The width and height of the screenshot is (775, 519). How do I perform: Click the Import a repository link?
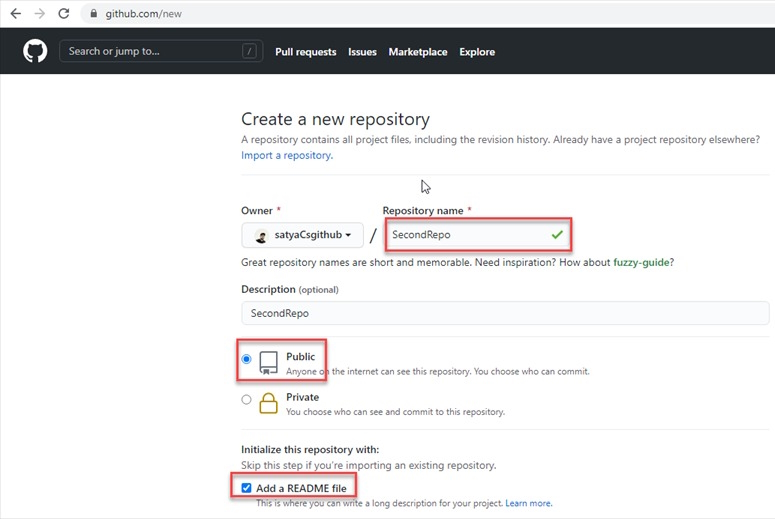click(x=286, y=156)
